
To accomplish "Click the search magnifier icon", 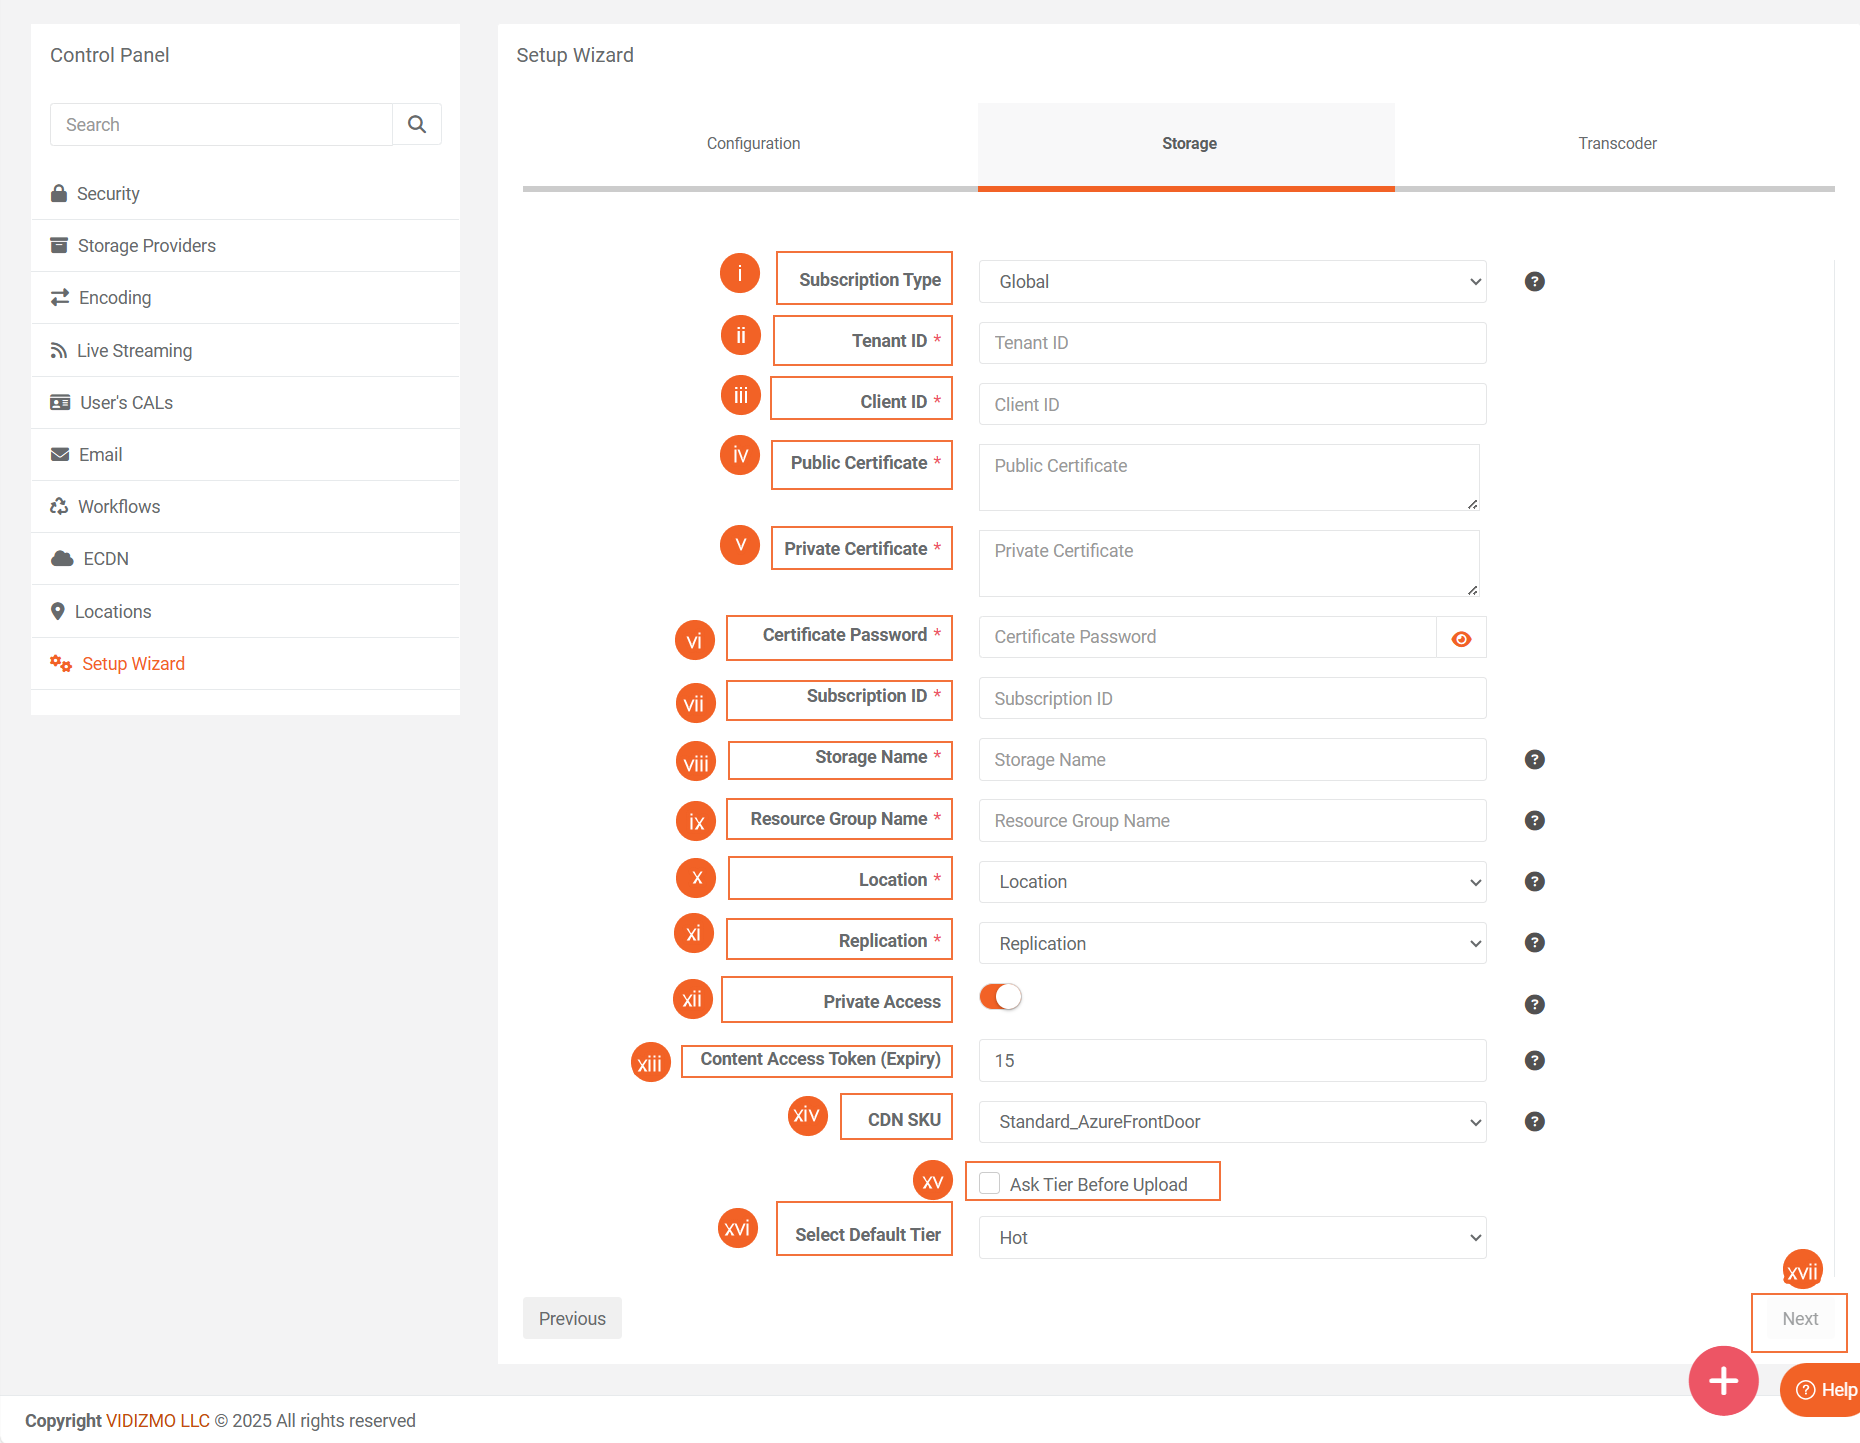I will (x=417, y=124).
